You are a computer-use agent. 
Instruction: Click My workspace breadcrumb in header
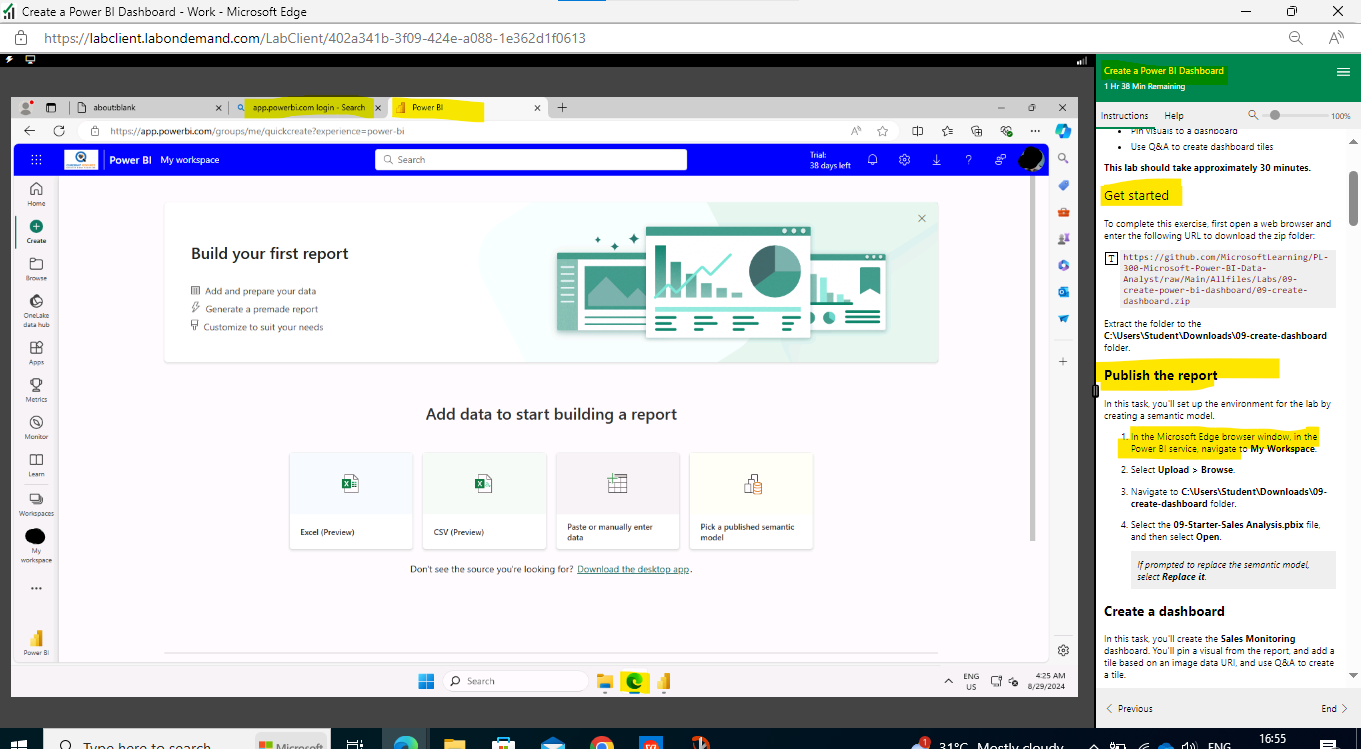190,160
